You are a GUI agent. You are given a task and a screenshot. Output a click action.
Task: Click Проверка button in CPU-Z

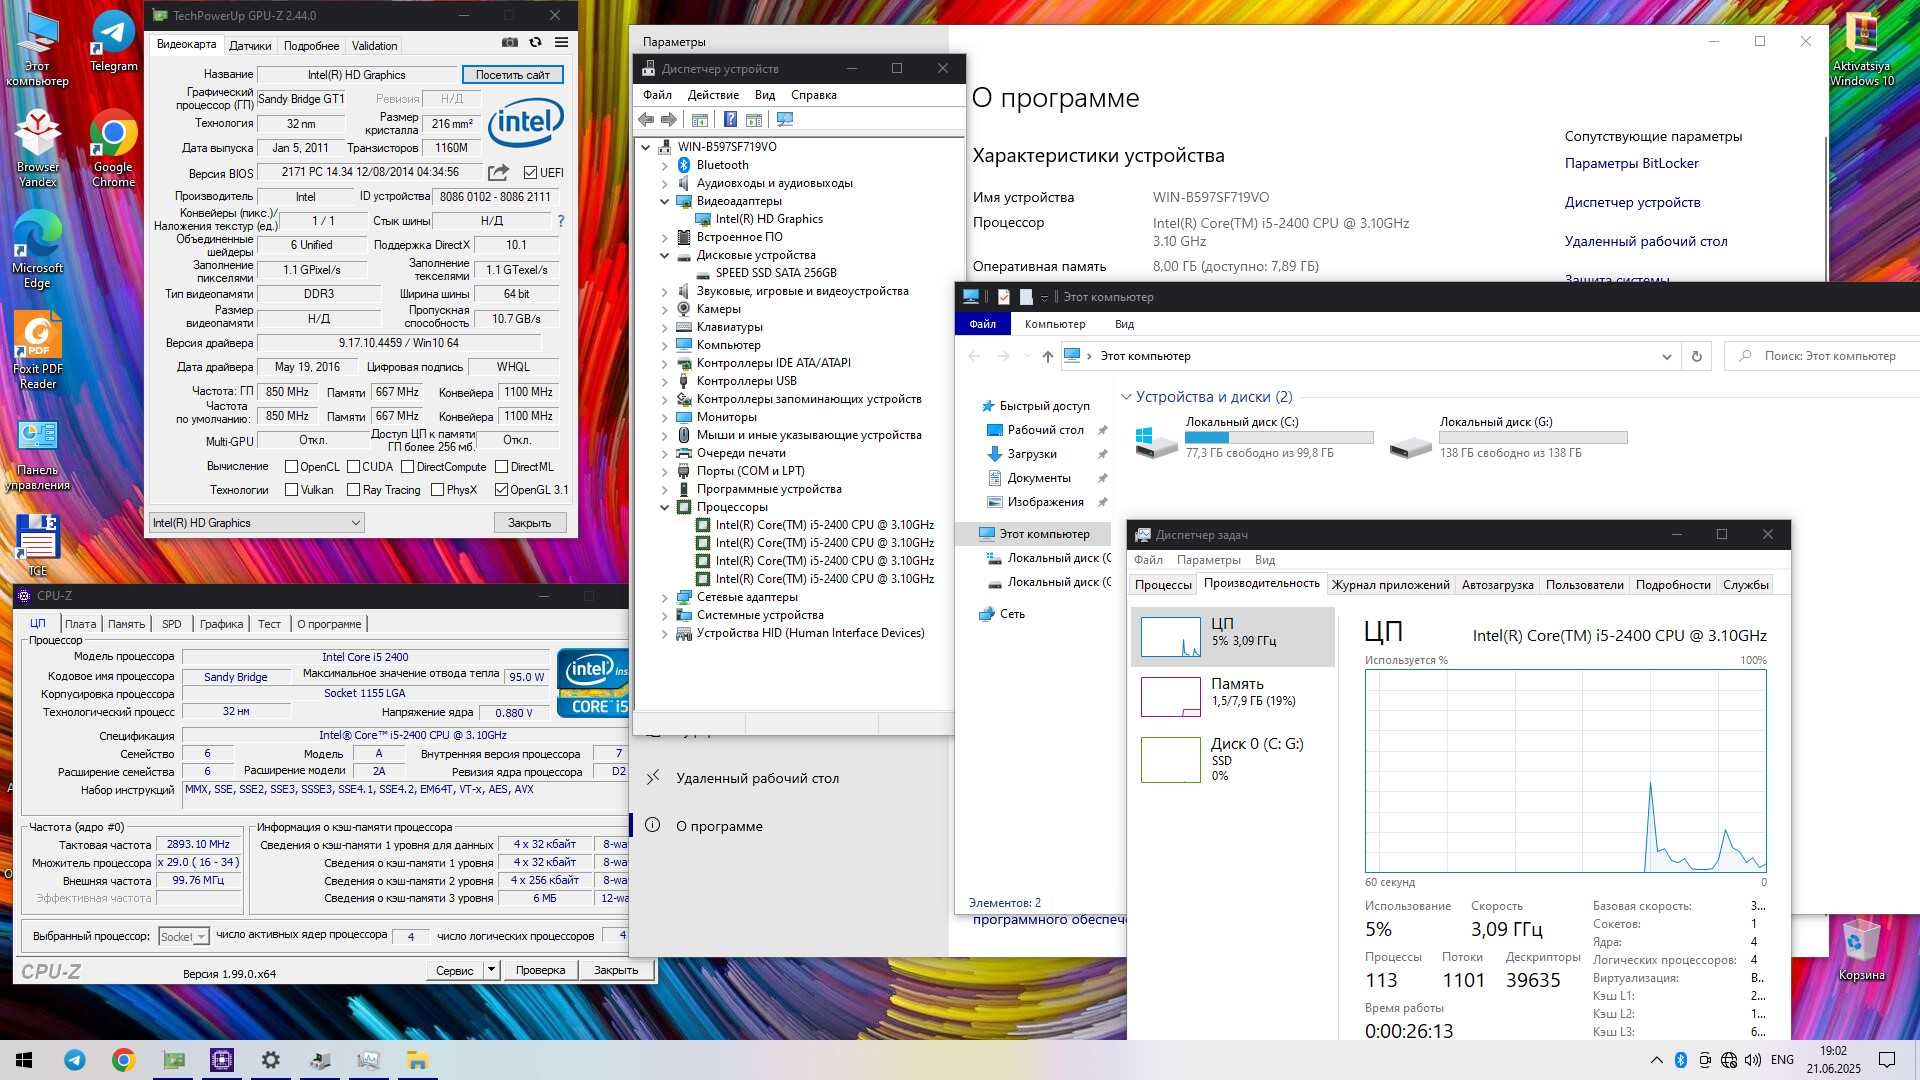point(541,970)
